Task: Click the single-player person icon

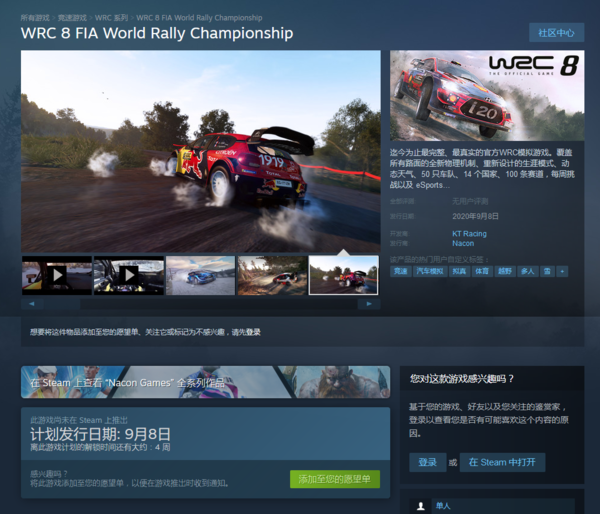Action: [421, 506]
